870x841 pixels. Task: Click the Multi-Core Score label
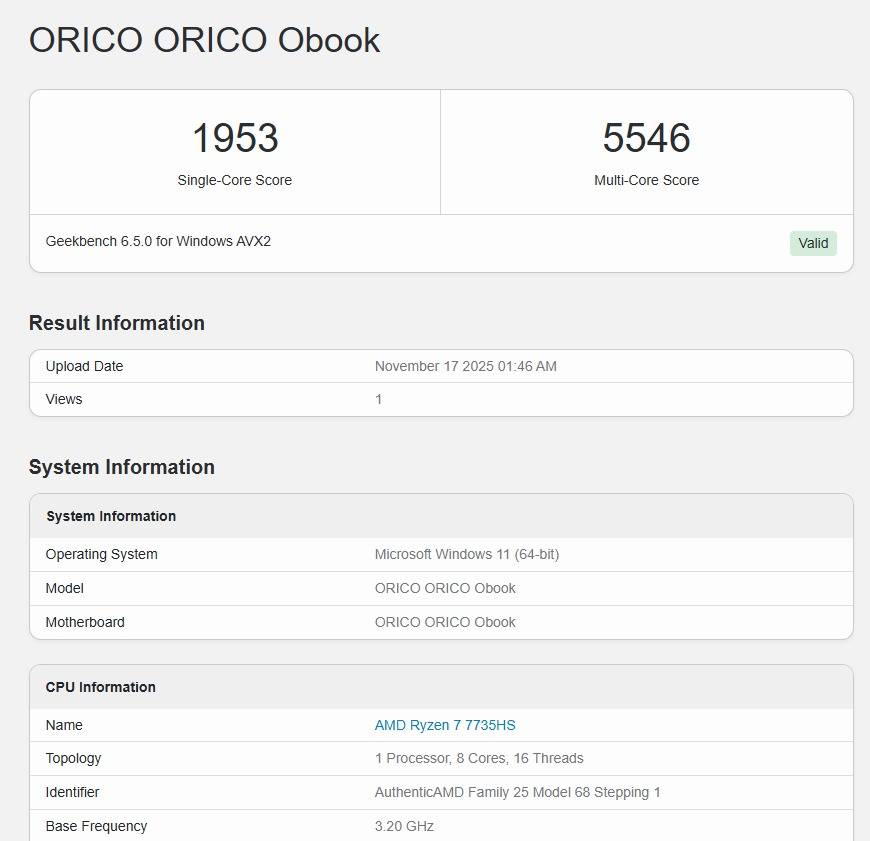pyautogui.click(x=646, y=181)
